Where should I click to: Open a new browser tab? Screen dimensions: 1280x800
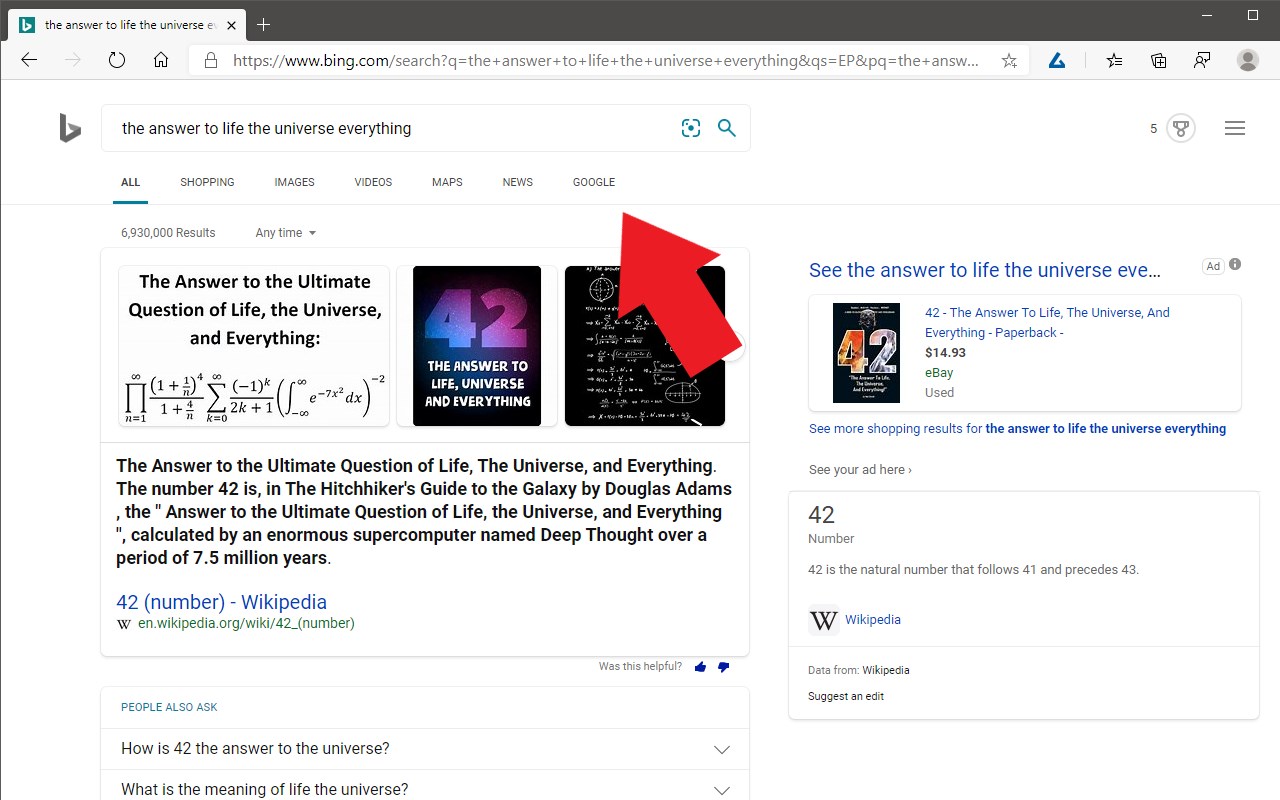point(263,24)
